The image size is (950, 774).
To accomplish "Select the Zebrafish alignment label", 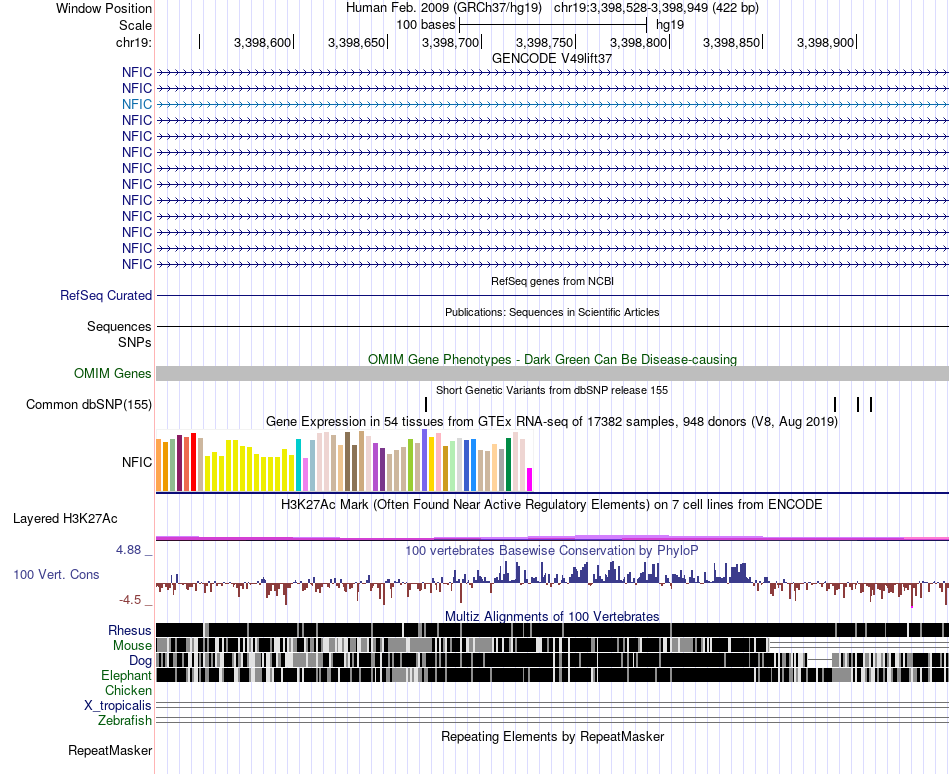I will pos(125,721).
